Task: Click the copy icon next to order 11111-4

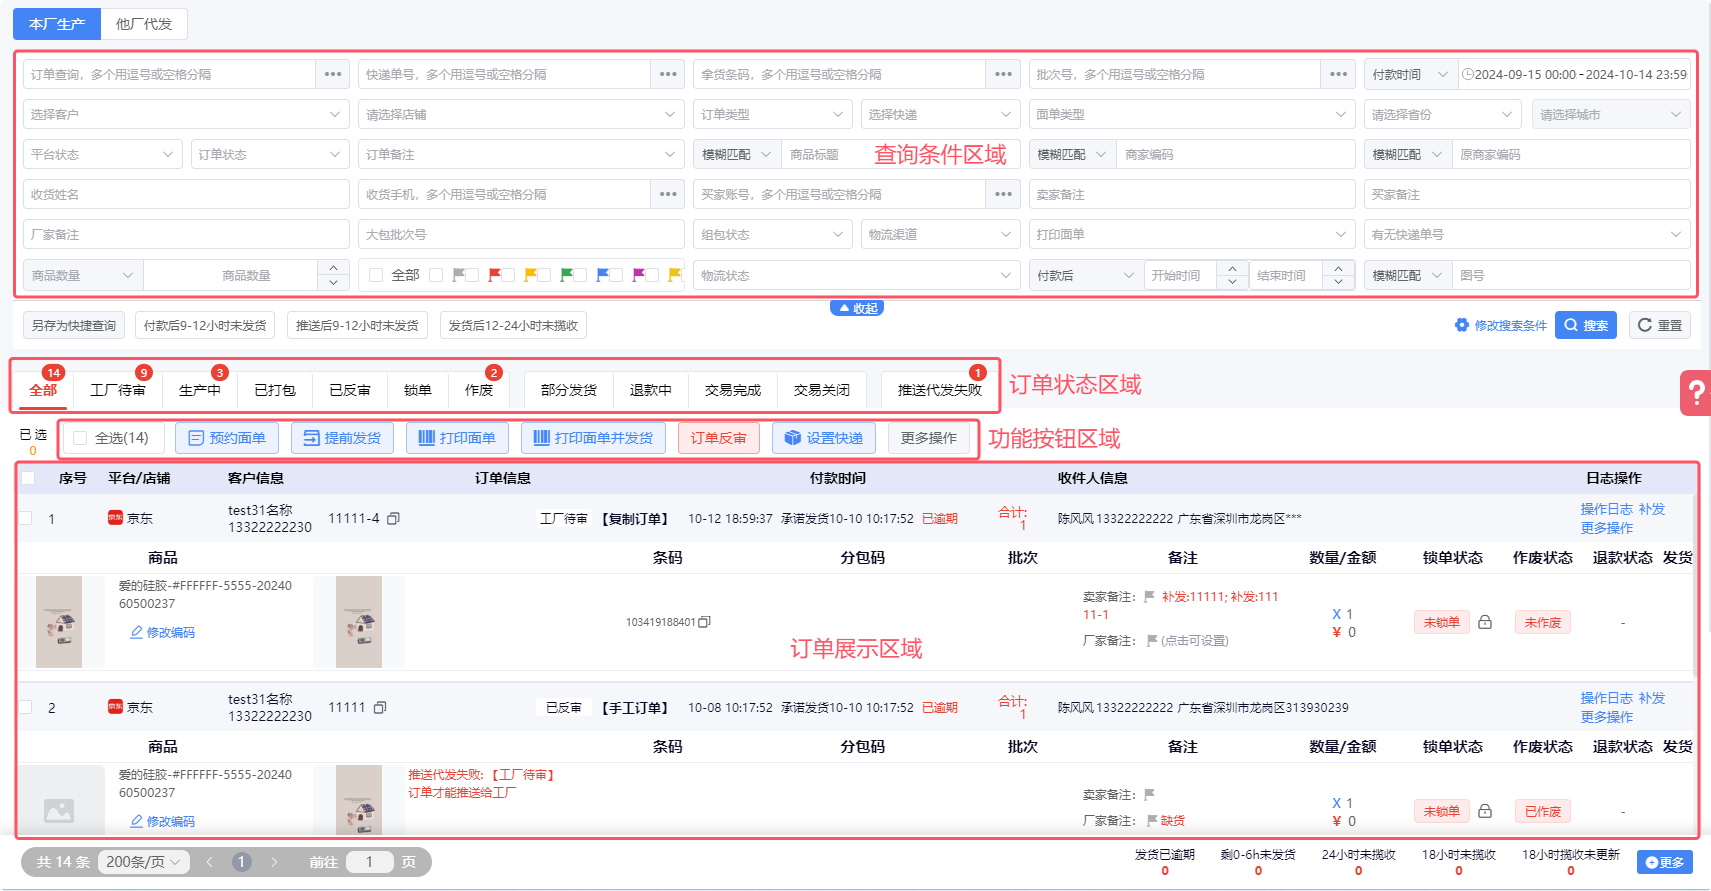Action: click(393, 518)
